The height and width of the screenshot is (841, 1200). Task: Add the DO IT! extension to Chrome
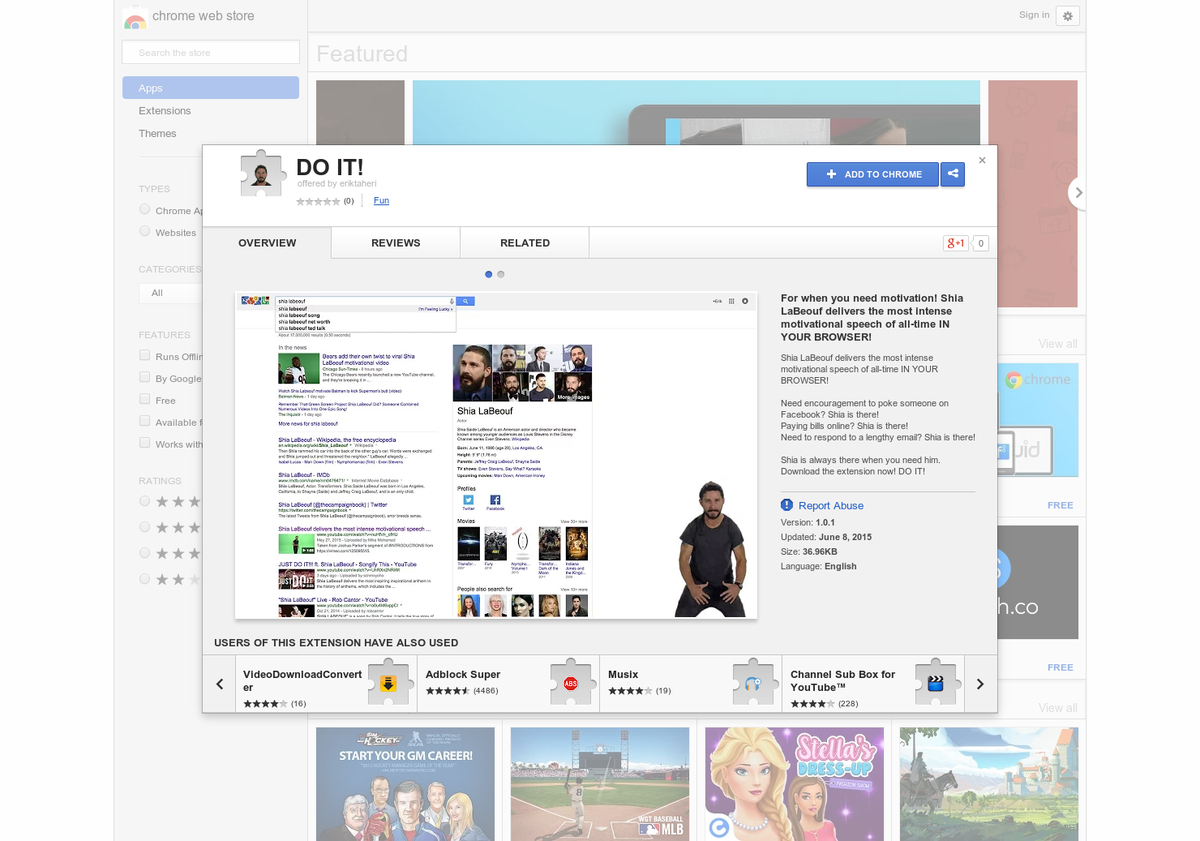873,174
